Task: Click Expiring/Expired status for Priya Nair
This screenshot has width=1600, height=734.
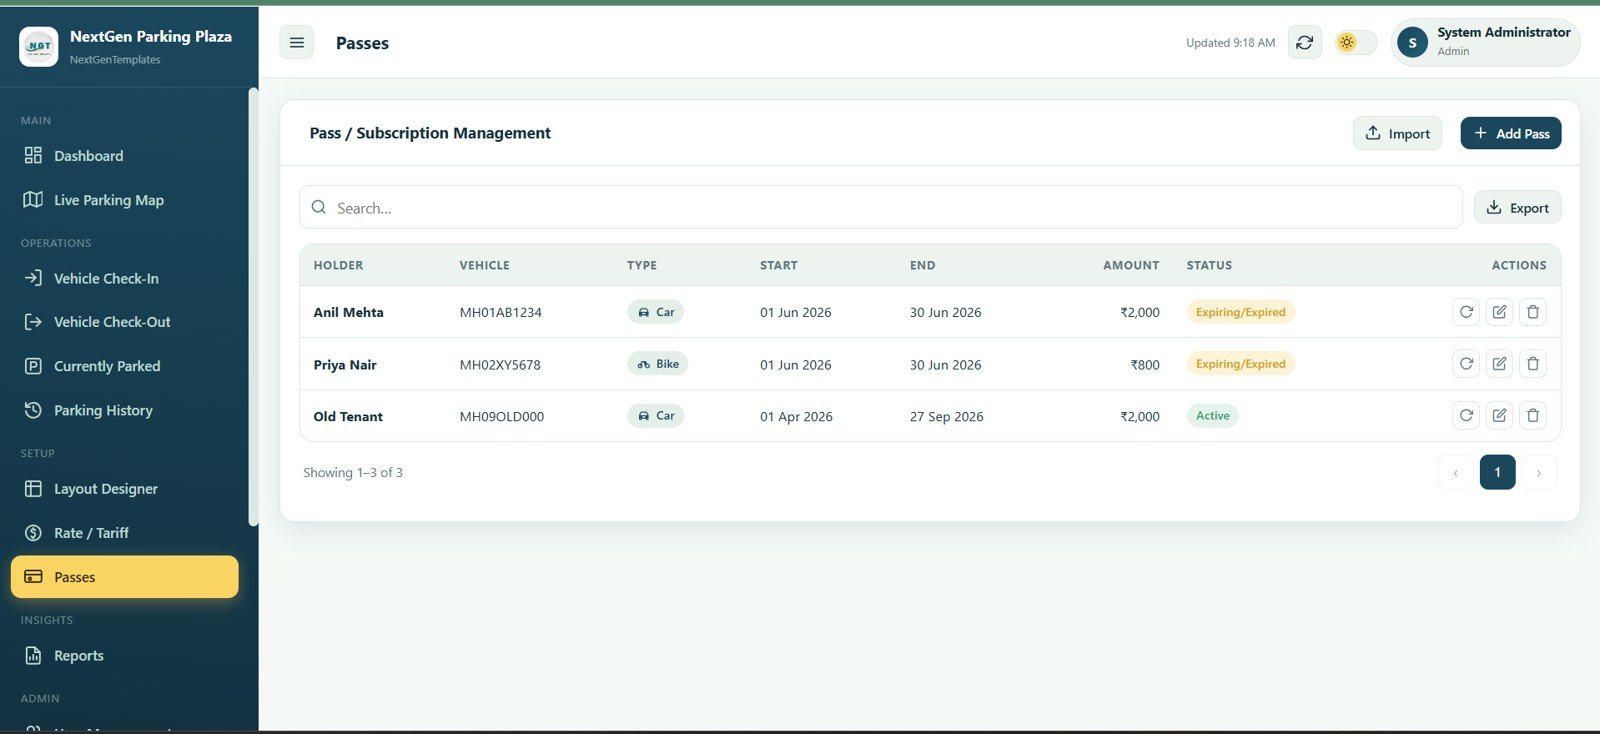Action: point(1240,364)
